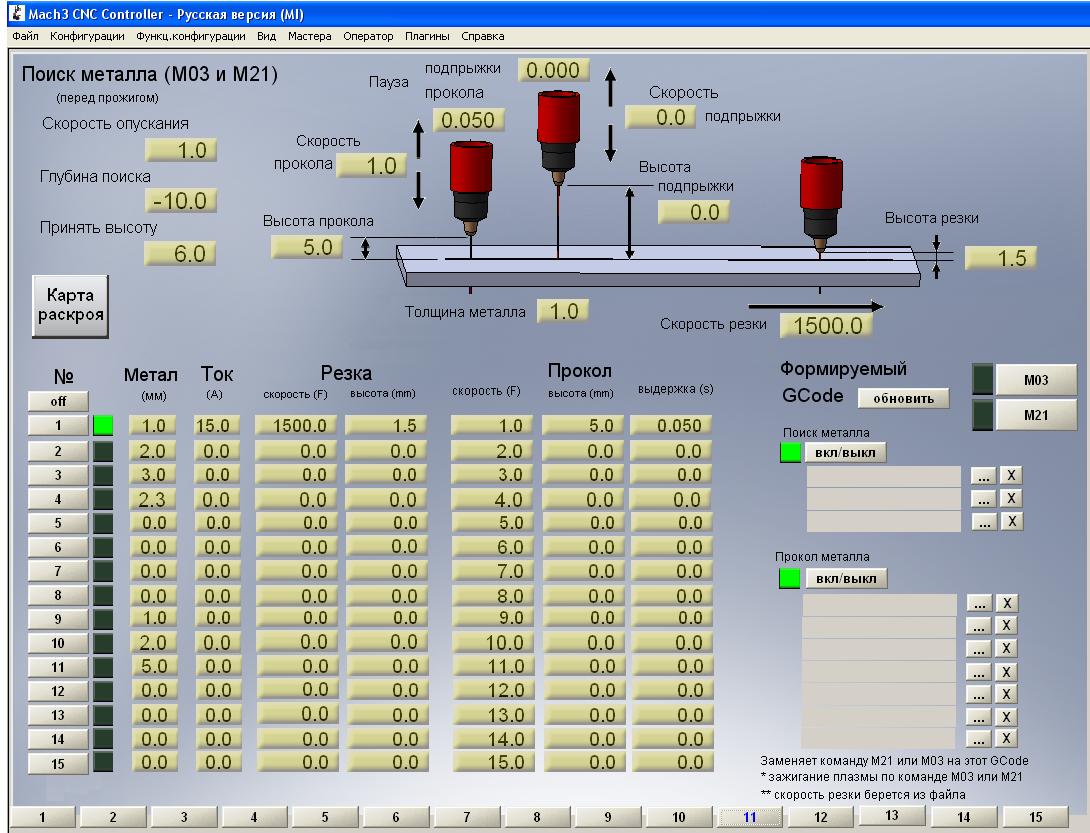Image resolution: width=1090 pixels, height=833 pixels.
Task: Click first X clear button under Прокол металла
Action: coord(1007,604)
